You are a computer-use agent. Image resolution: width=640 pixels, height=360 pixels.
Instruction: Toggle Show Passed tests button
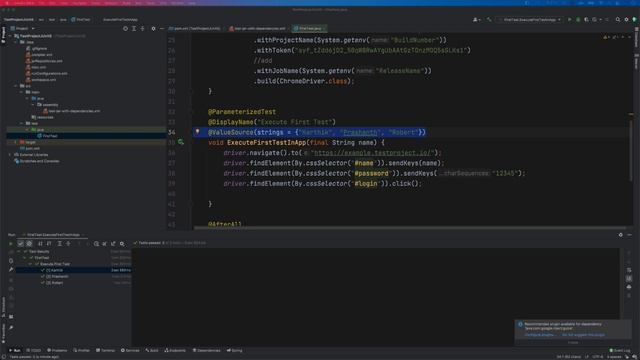click(x=20, y=244)
